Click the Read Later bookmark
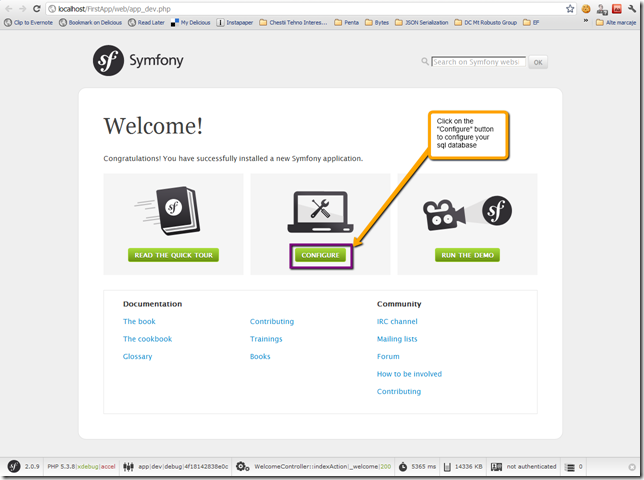Viewport: 644px width, 480px height. pyautogui.click(x=146, y=23)
